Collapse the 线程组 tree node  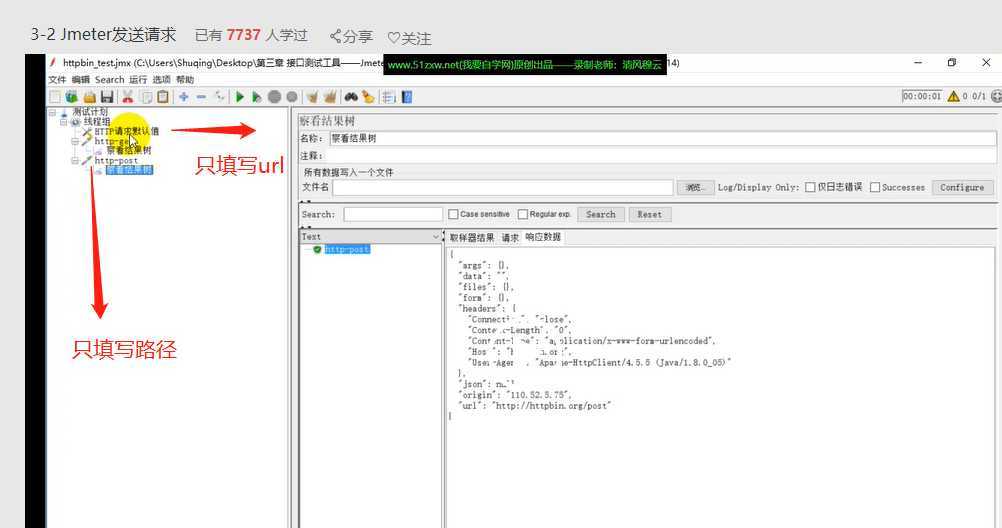pos(63,121)
